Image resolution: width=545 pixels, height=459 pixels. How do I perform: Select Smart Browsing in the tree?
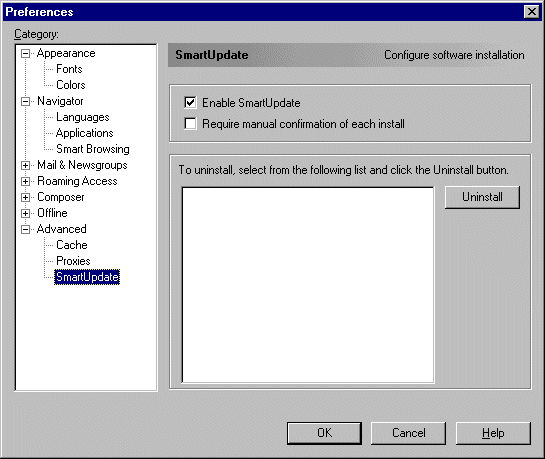point(93,149)
